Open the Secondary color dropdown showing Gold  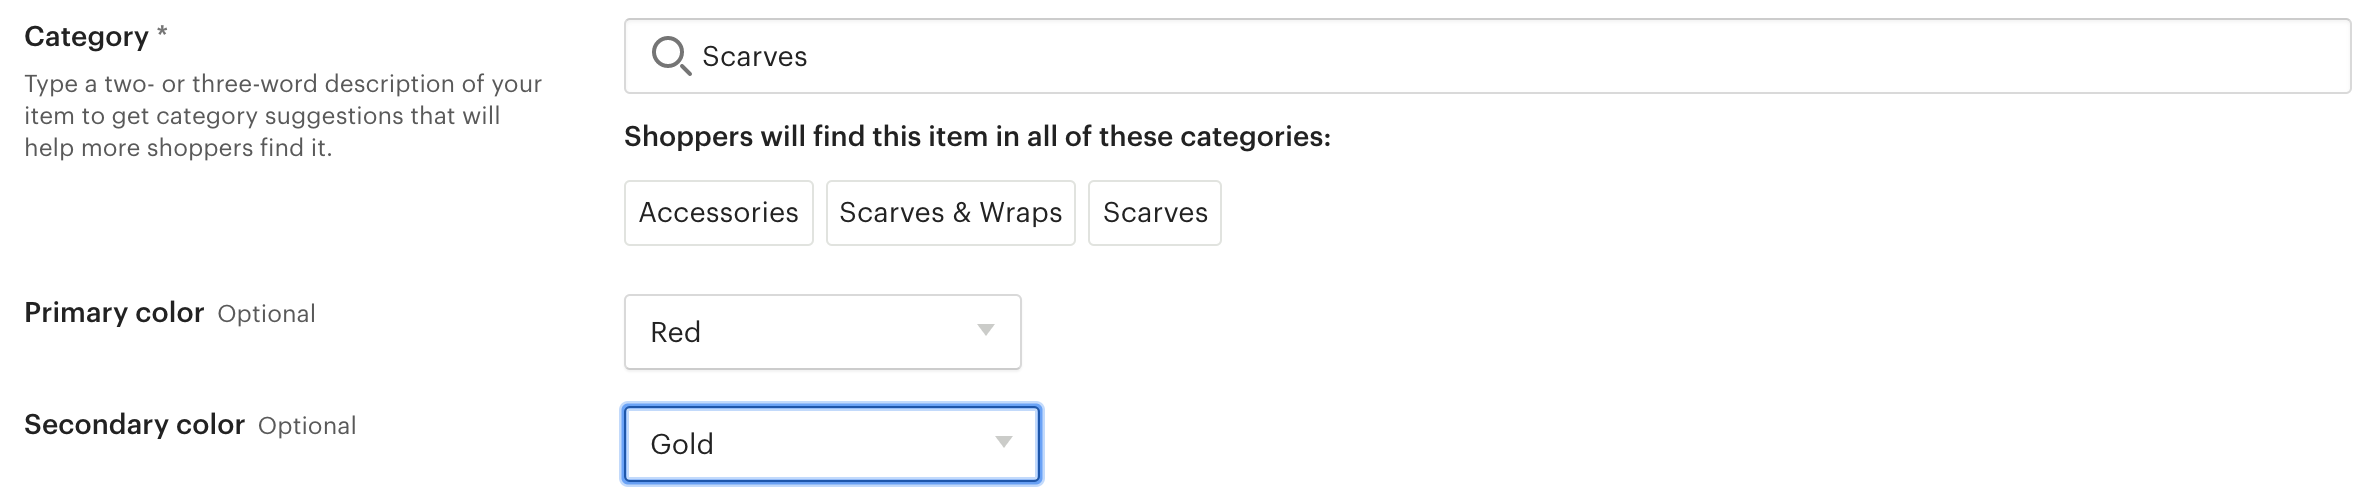tap(831, 444)
